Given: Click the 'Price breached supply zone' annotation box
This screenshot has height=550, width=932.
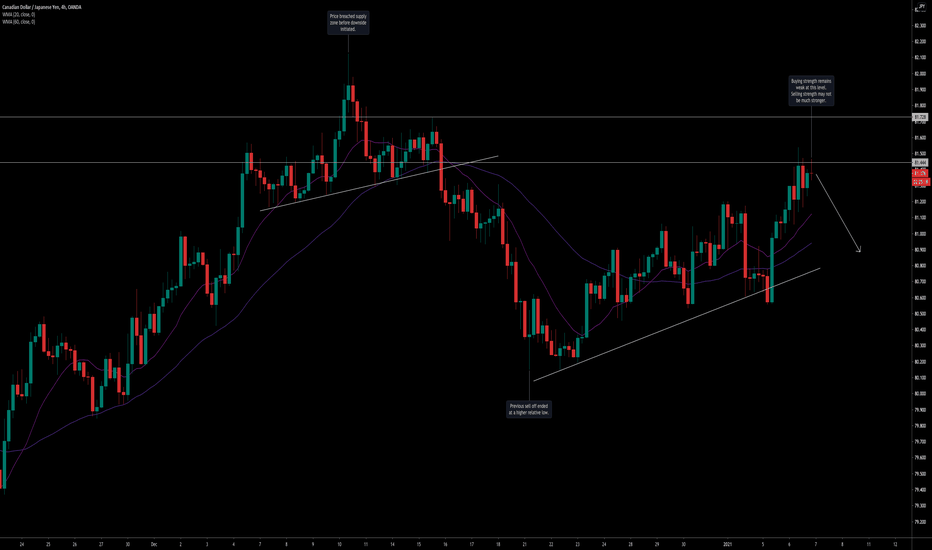Looking at the screenshot, I should 348,23.
